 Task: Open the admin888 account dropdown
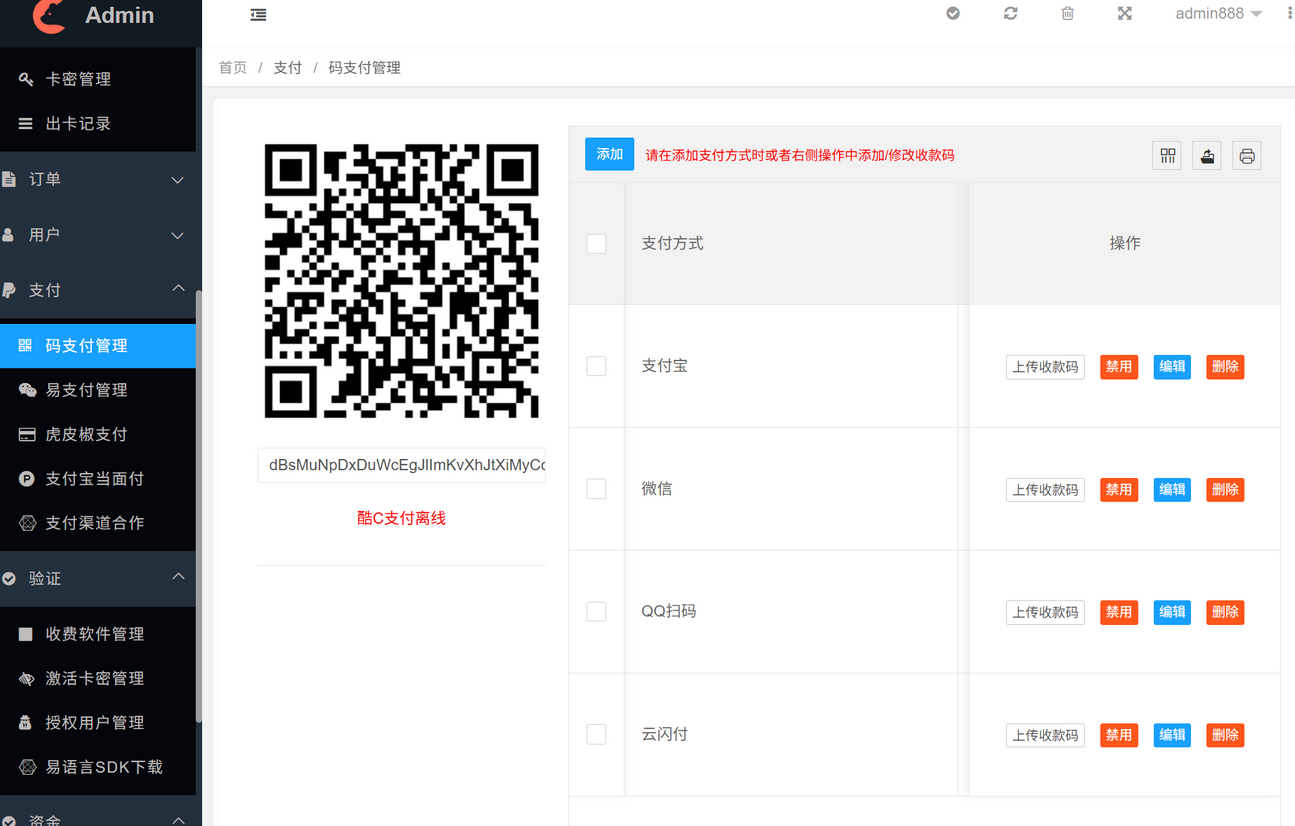click(1217, 13)
